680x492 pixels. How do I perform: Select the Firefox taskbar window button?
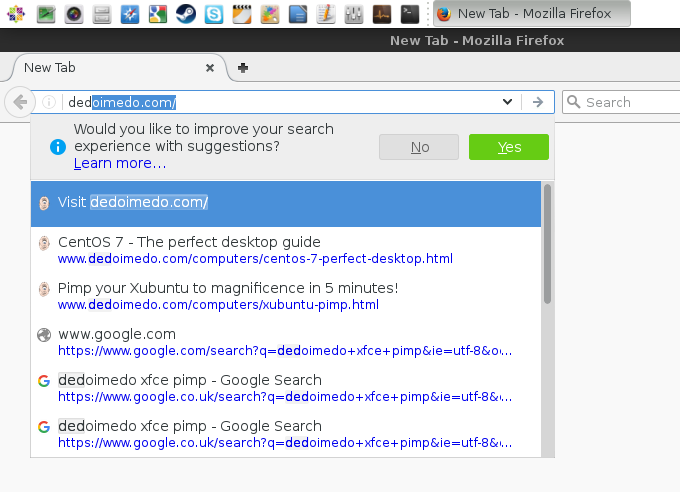(x=532, y=14)
